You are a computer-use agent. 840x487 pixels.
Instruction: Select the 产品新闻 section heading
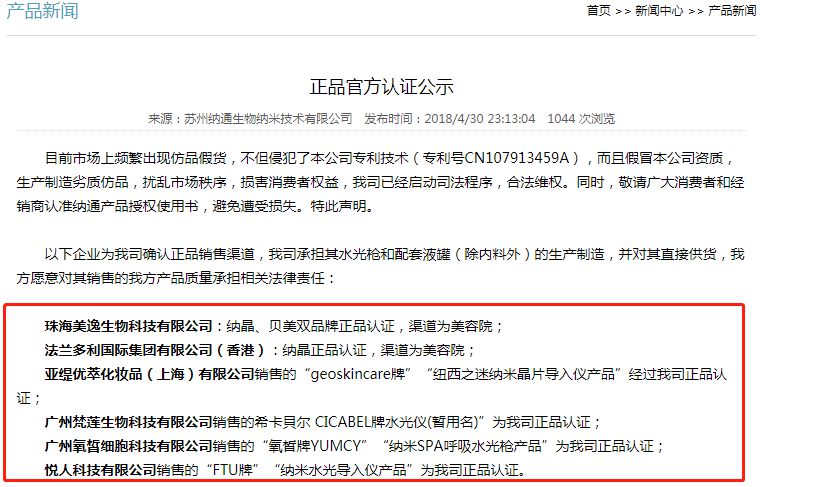pos(43,10)
